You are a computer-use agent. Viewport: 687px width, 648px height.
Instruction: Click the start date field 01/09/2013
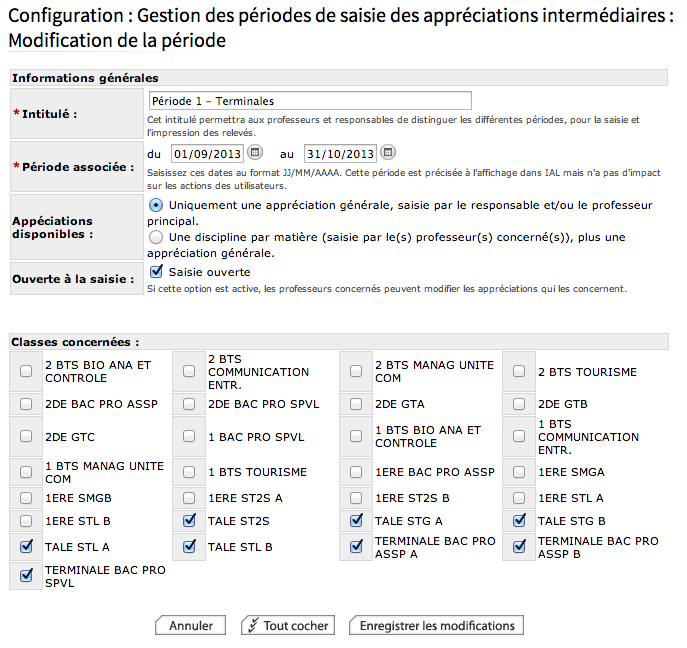[207, 154]
